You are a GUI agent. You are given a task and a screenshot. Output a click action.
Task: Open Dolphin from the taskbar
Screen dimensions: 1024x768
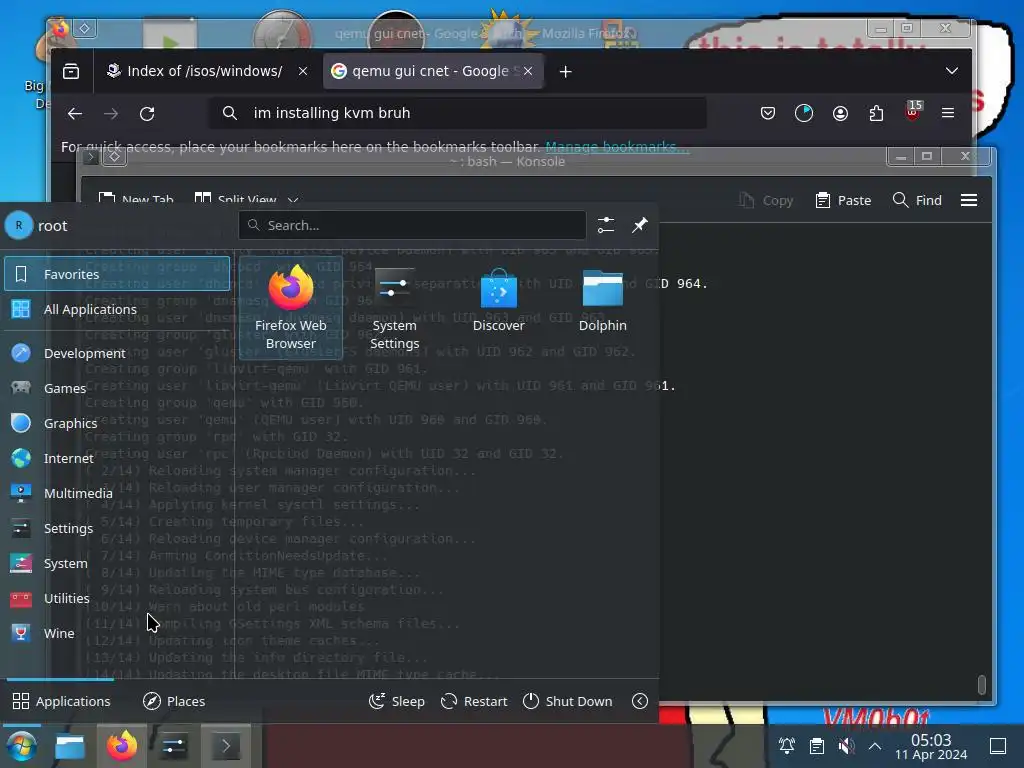click(70, 746)
